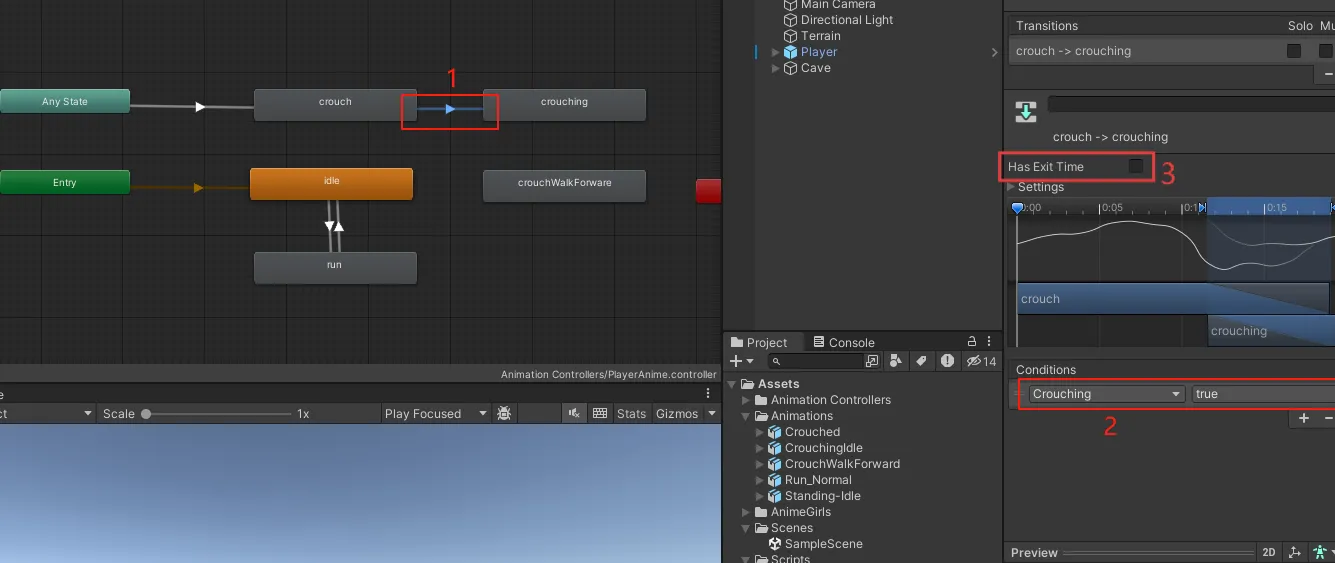The image size is (1335, 563).
Task: Open the Project panel kebab menu
Action: coord(988,342)
